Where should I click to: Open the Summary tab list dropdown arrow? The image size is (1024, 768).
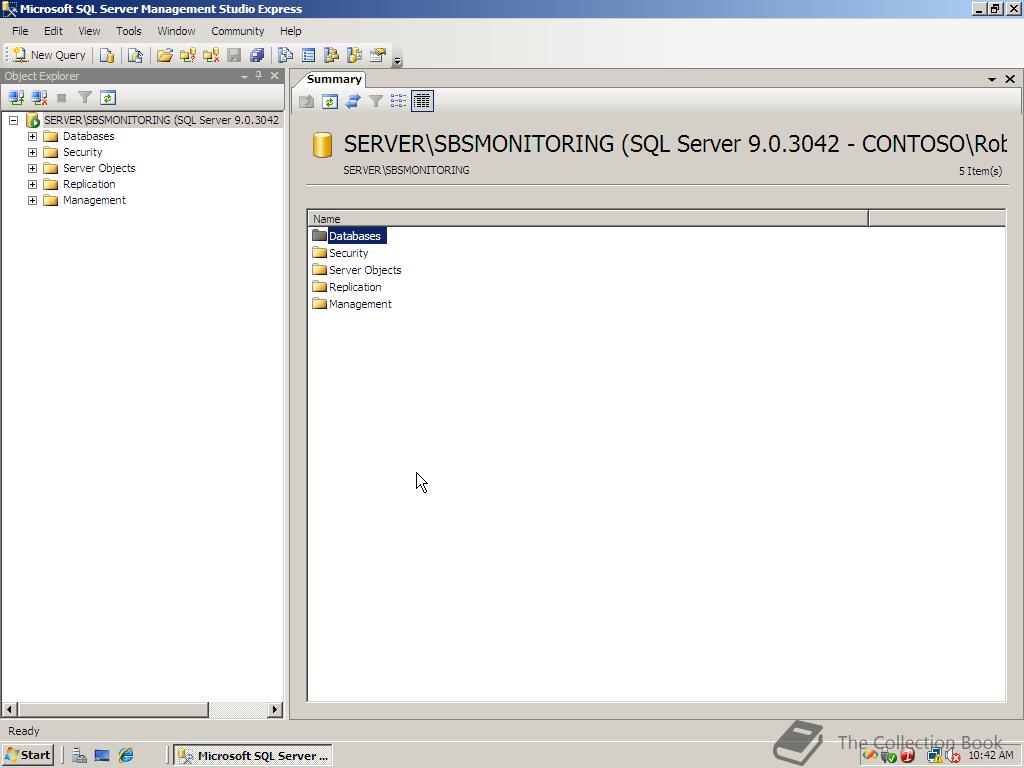coord(991,79)
